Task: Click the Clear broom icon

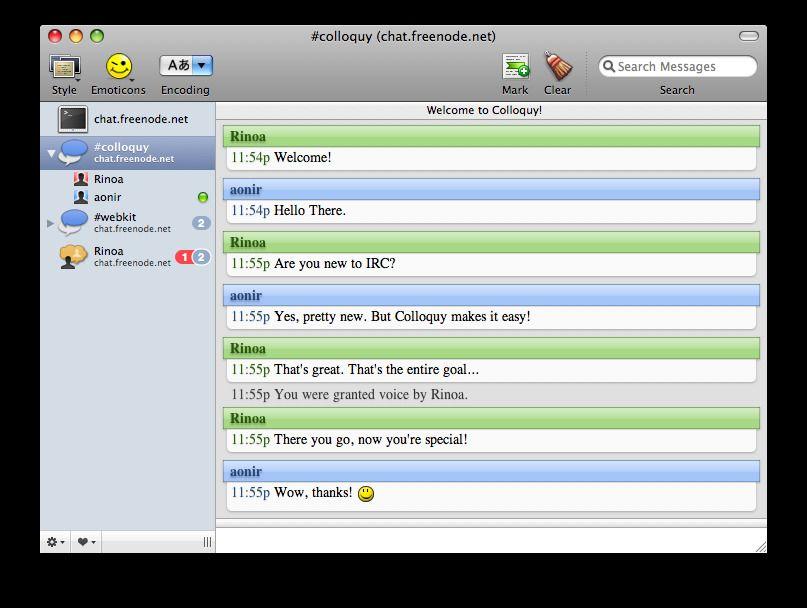Action: click(558, 66)
